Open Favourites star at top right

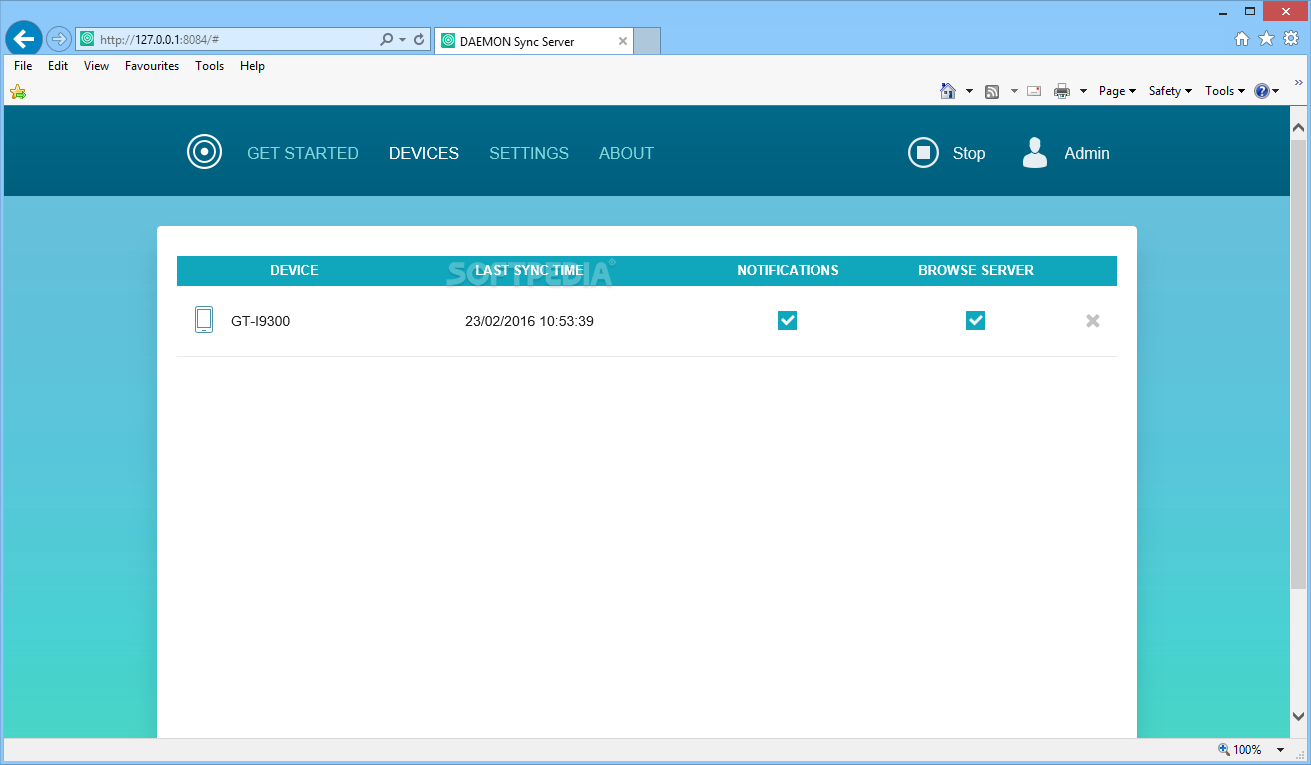click(x=1266, y=39)
